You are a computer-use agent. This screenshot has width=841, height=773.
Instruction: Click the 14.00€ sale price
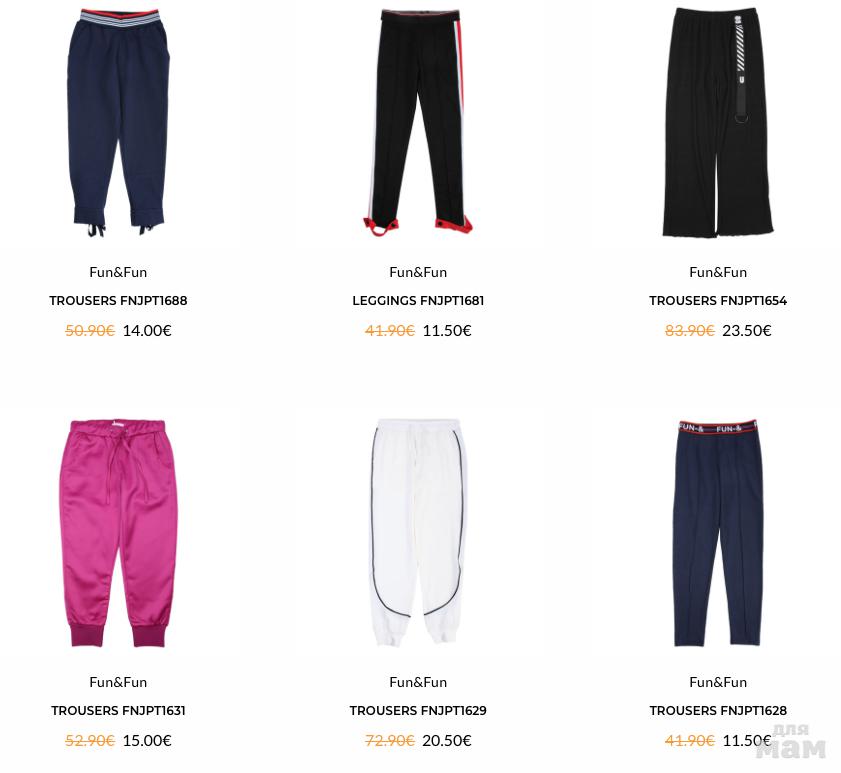coord(147,330)
